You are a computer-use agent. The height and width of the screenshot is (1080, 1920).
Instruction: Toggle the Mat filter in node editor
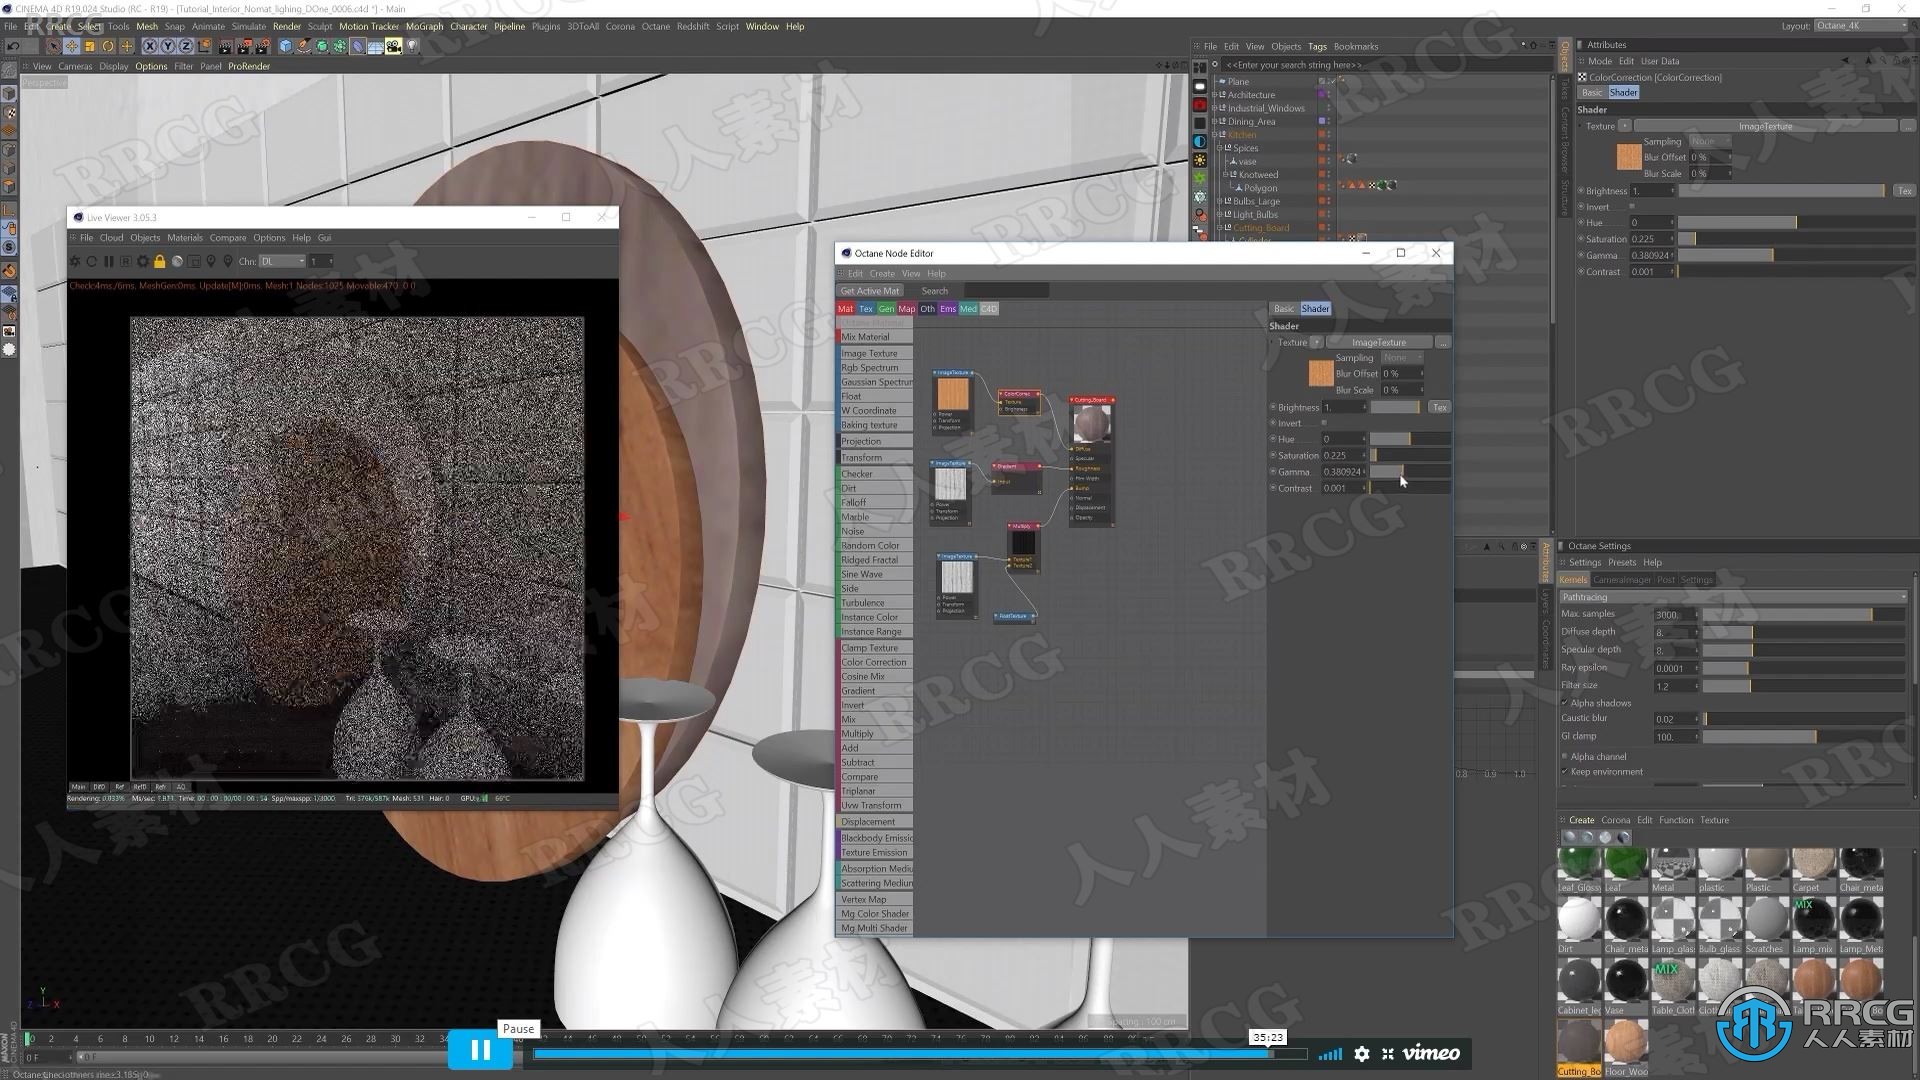pos(846,309)
